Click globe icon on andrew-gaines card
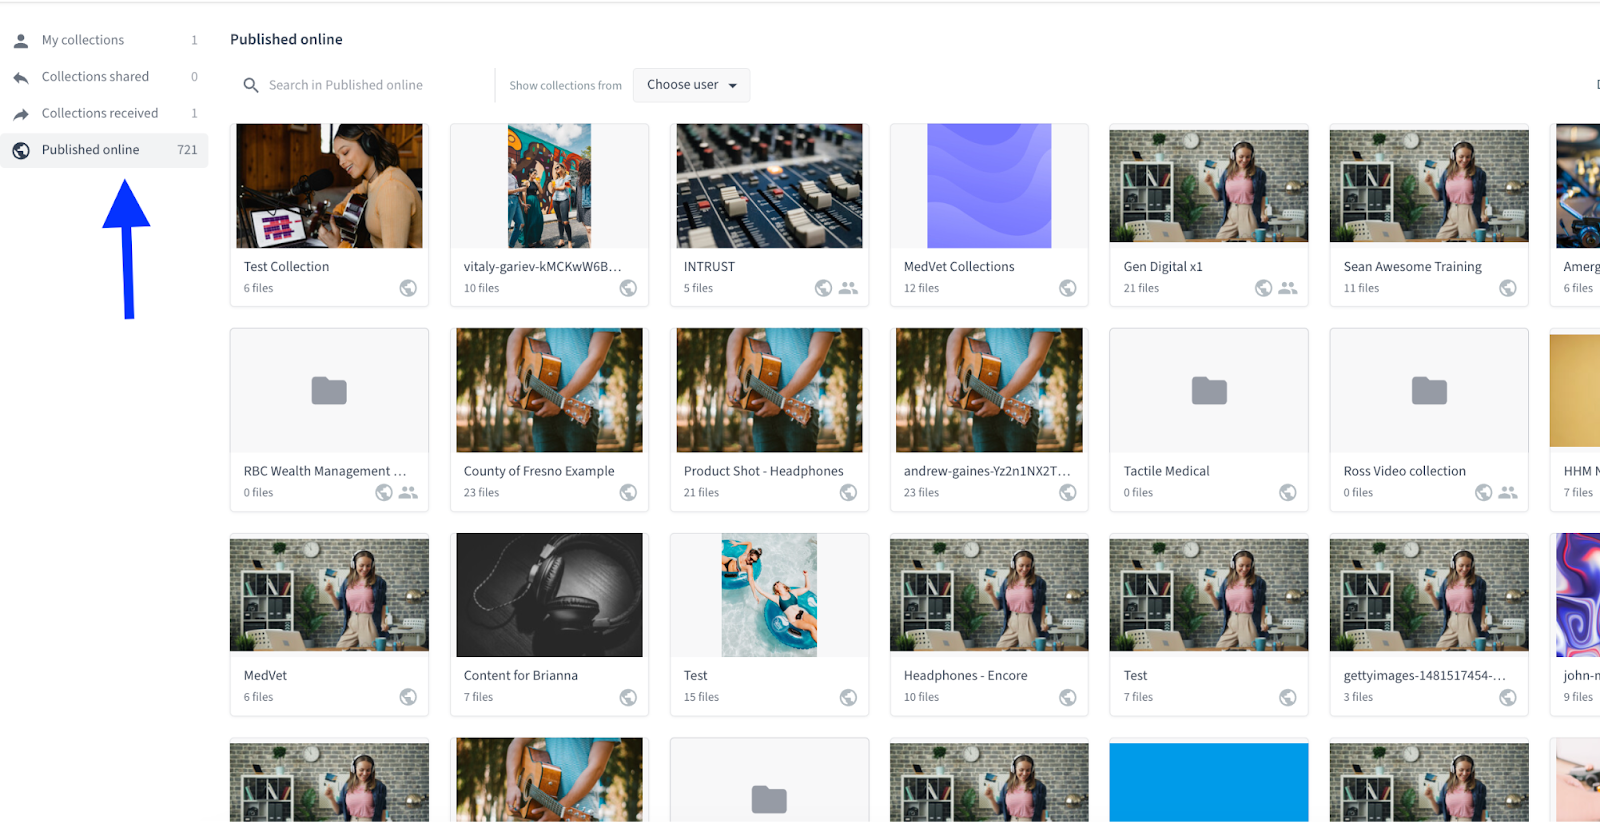 click(1068, 492)
